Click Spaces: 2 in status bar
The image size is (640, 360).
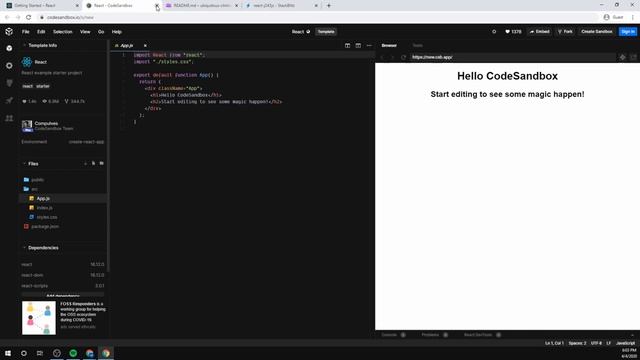pyautogui.click(x=577, y=343)
